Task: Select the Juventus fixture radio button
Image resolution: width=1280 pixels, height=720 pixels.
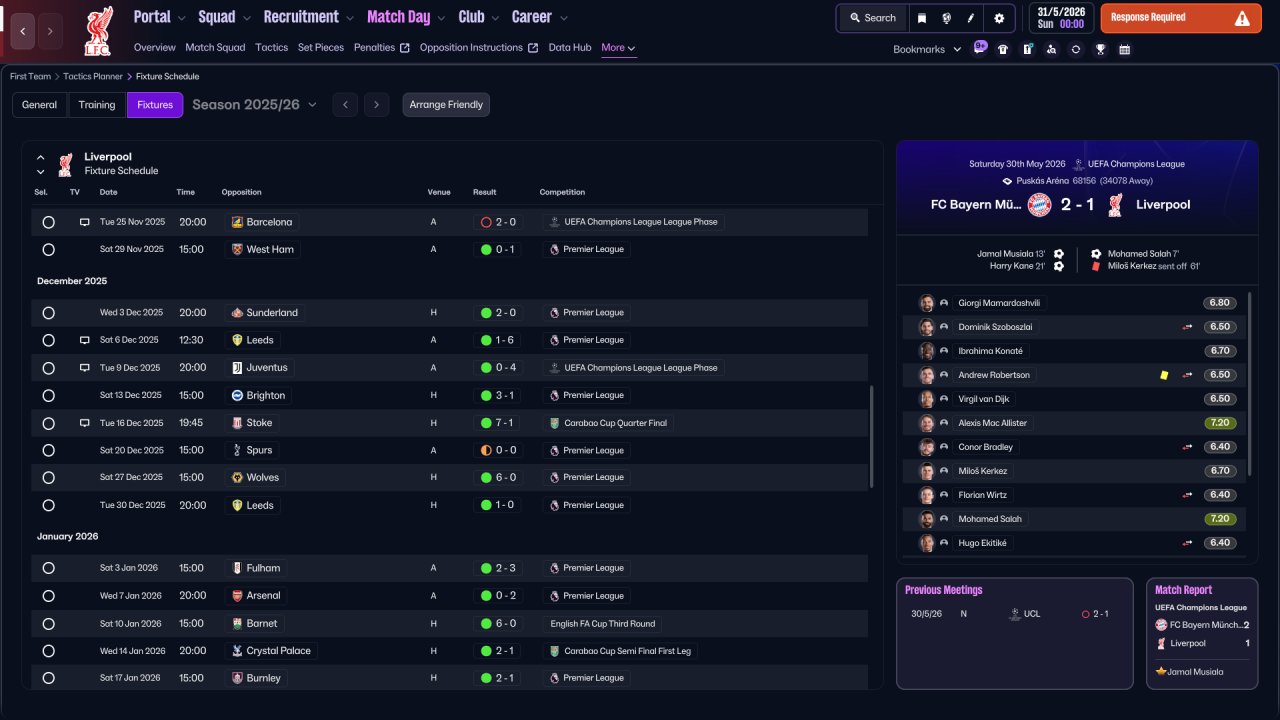Action: (48, 368)
